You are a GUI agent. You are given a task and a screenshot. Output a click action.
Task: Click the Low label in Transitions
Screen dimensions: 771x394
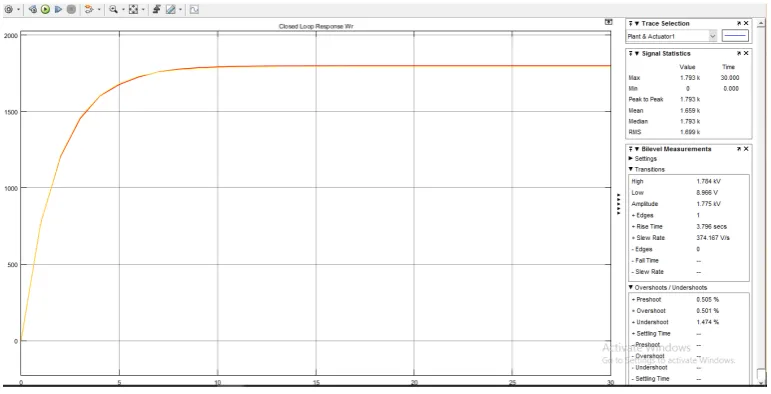point(637,193)
